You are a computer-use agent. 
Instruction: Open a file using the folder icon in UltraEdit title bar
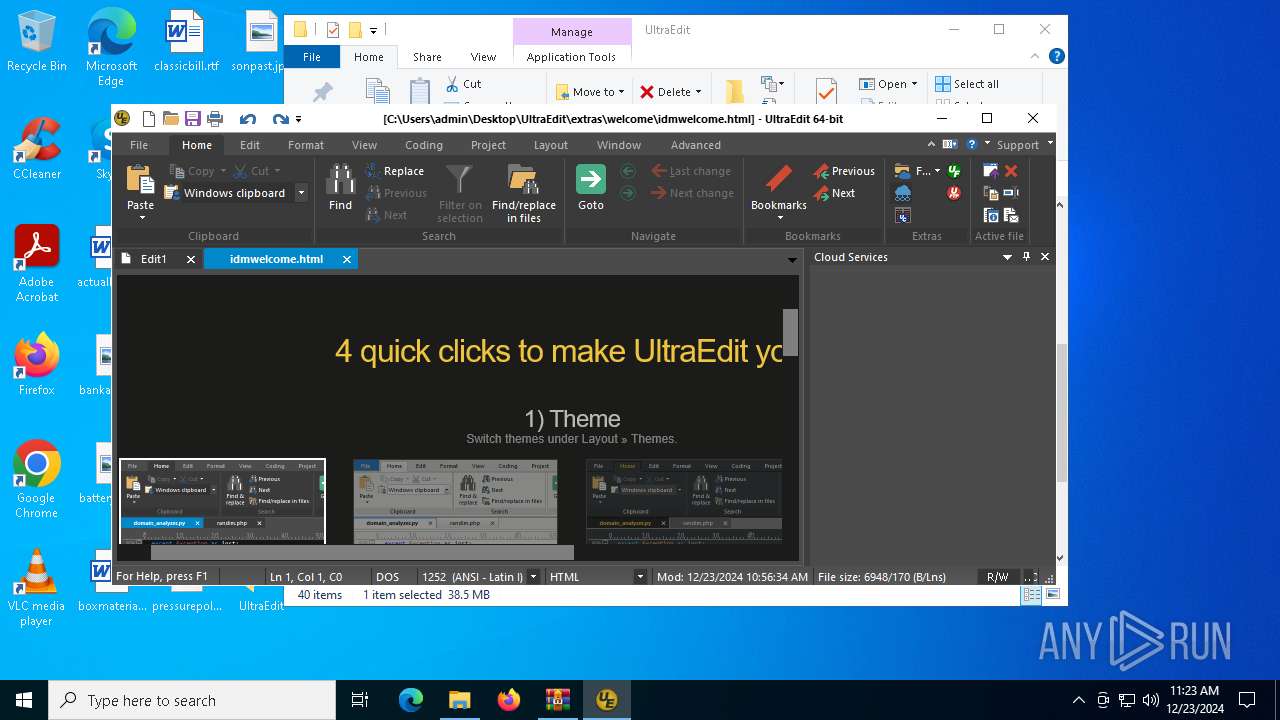click(x=170, y=119)
